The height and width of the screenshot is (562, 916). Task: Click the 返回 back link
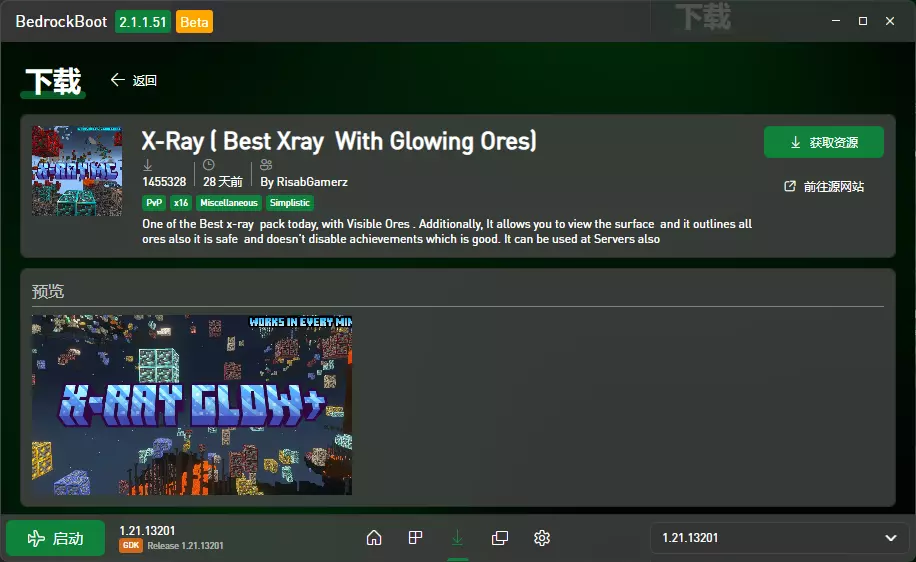coord(144,81)
